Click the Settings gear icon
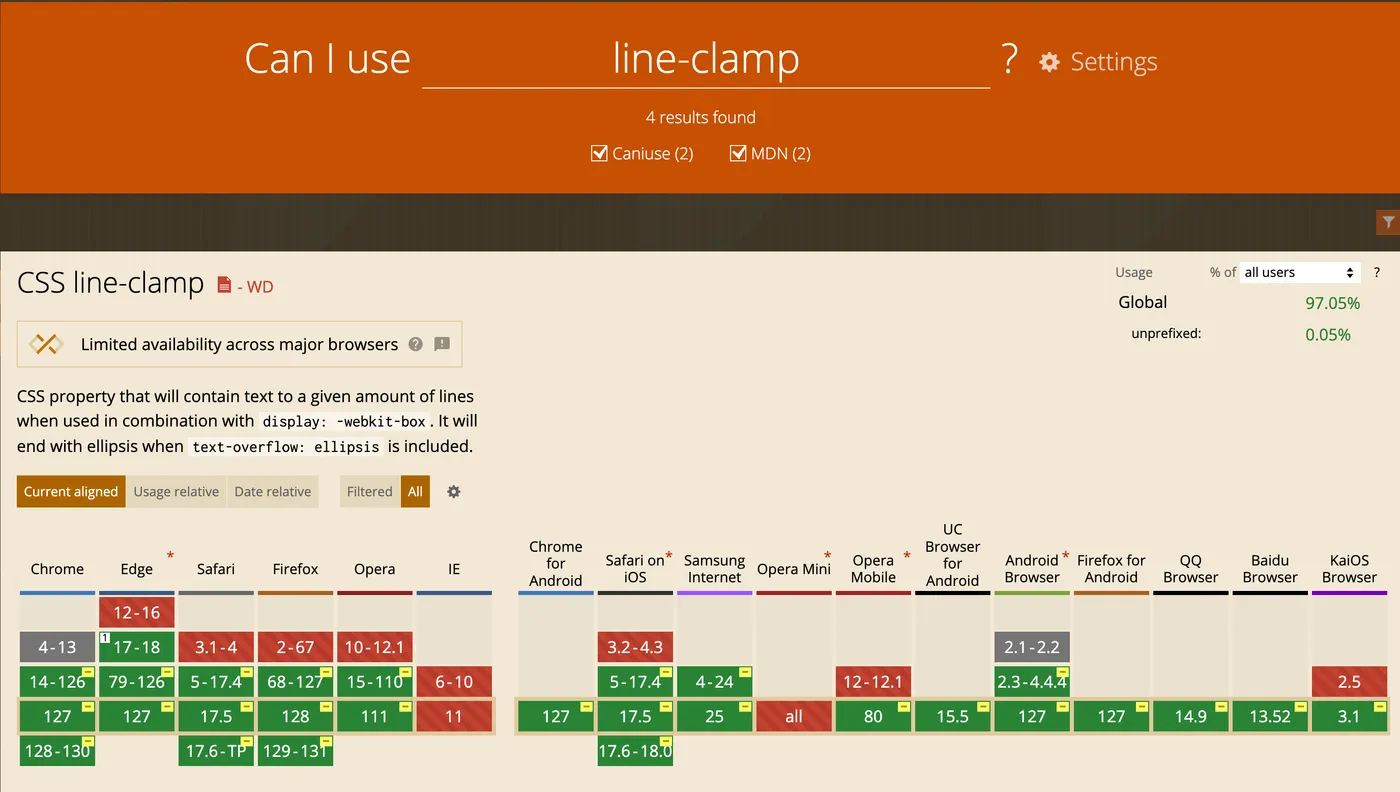This screenshot has height=792, width=1400. (1049, 62)
